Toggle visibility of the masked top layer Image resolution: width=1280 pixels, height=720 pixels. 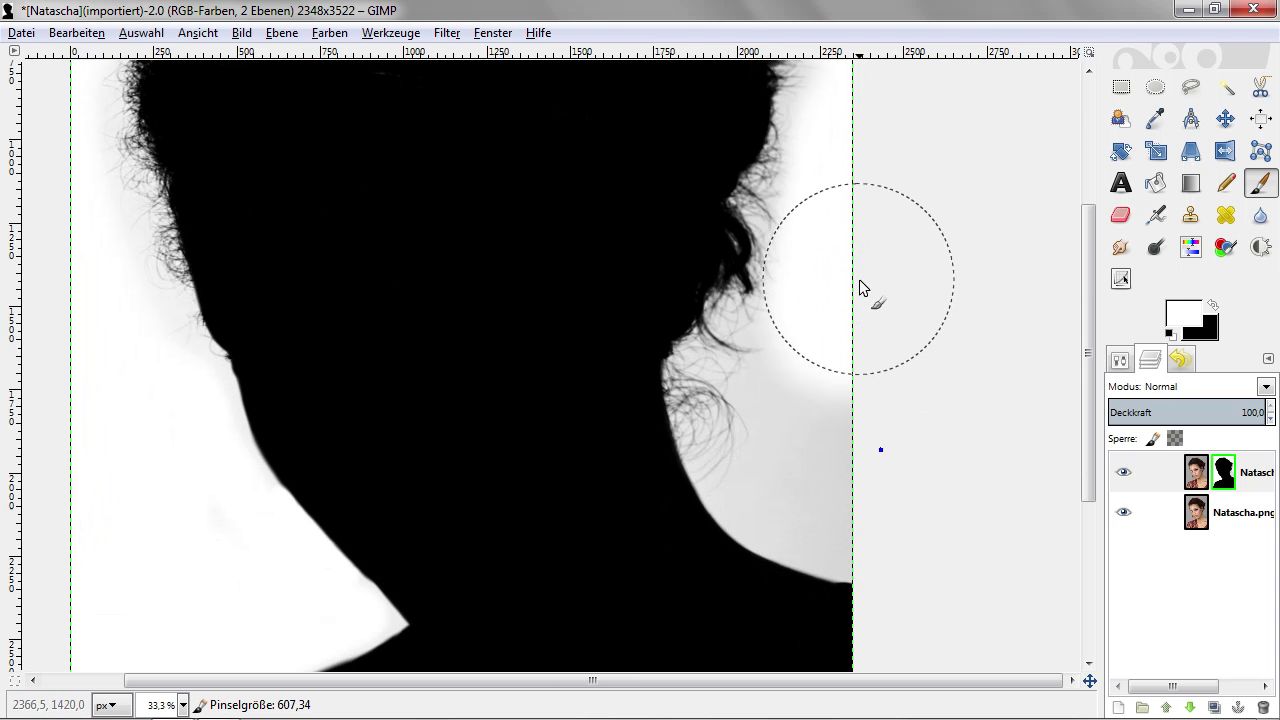click(1123, 472)
